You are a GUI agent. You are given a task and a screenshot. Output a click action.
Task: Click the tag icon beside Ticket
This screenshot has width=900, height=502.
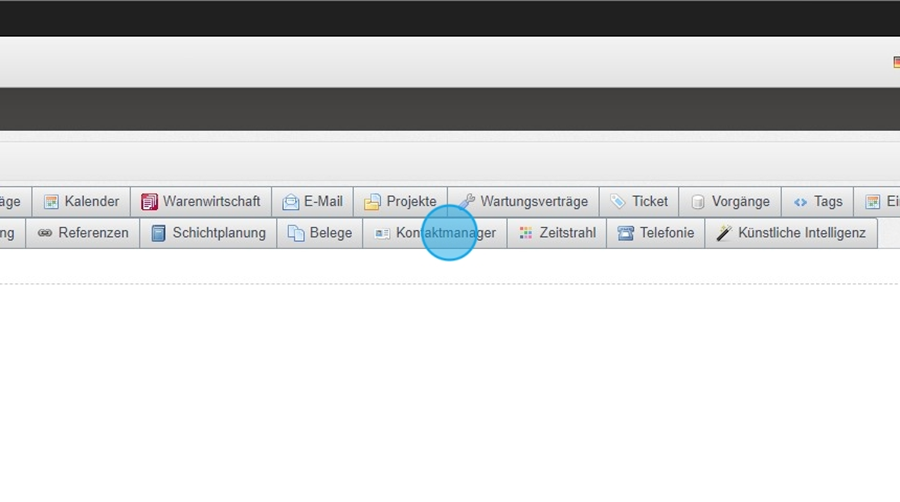pyautogui.click(x=618, y=202)
